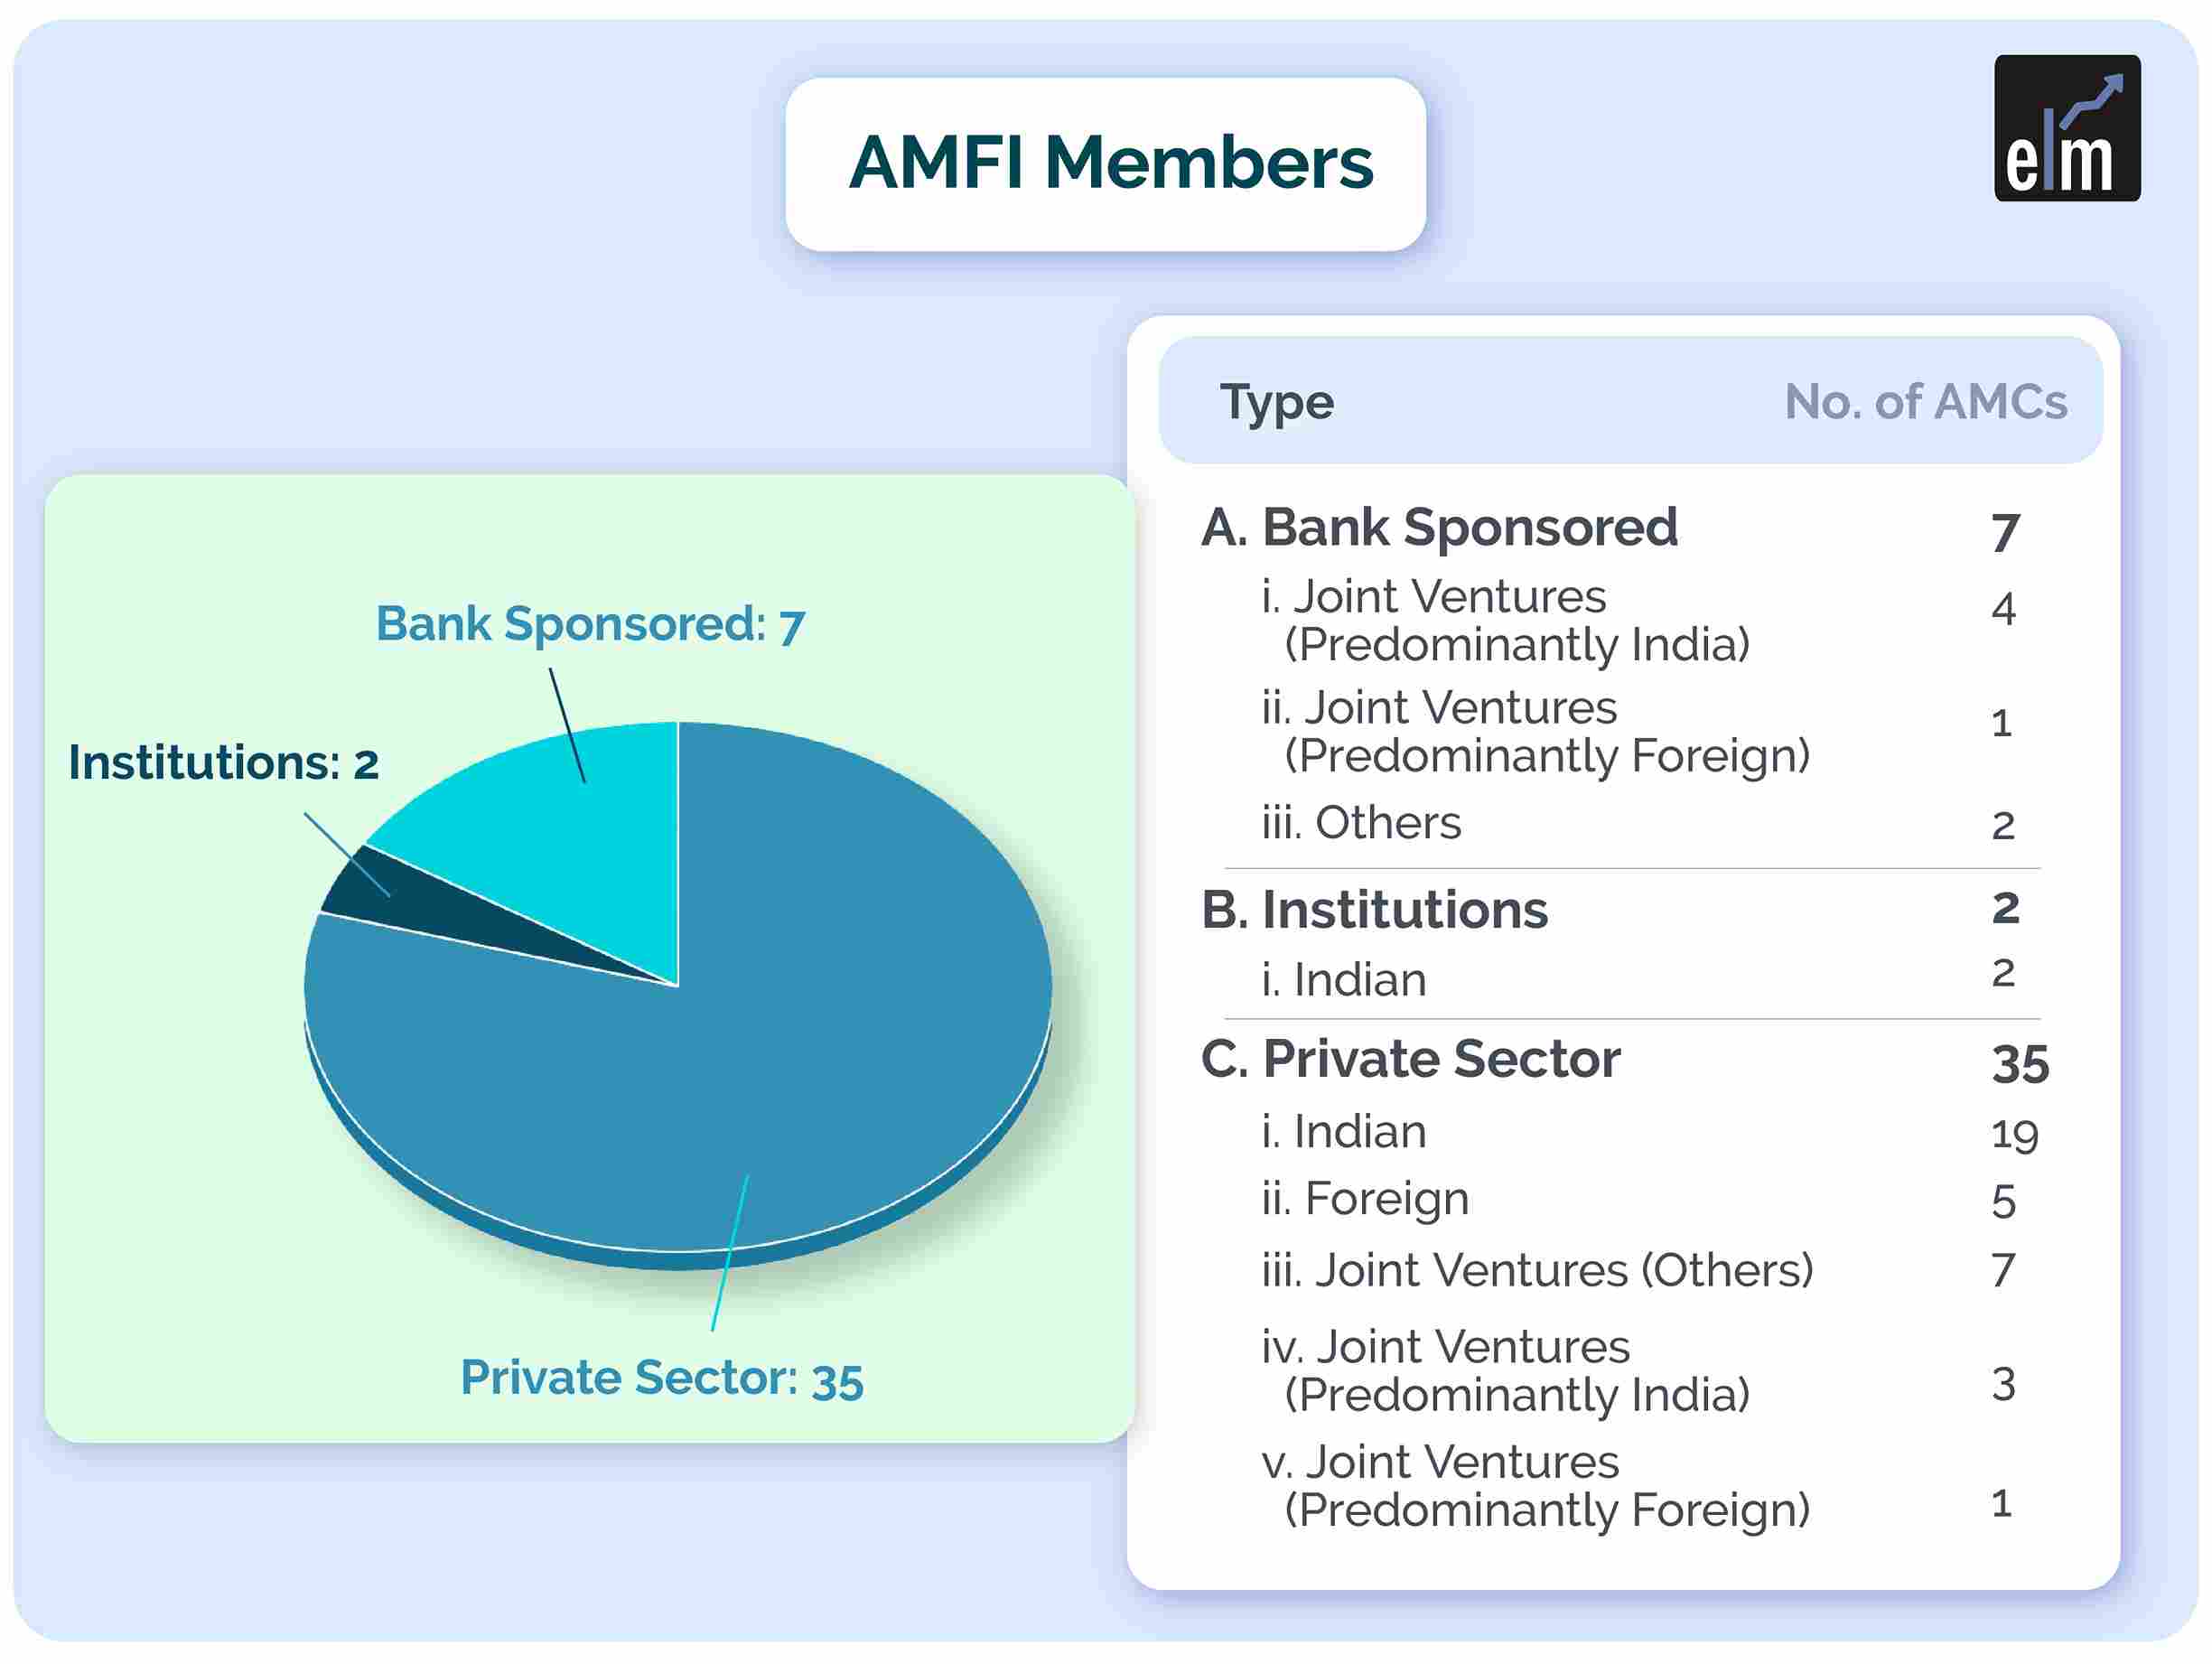The height and width of the screenshot is (1664, 2212).
Task: Select the B. Institutions row heading
Action: pyautogui.click(x=1374, y=910)
